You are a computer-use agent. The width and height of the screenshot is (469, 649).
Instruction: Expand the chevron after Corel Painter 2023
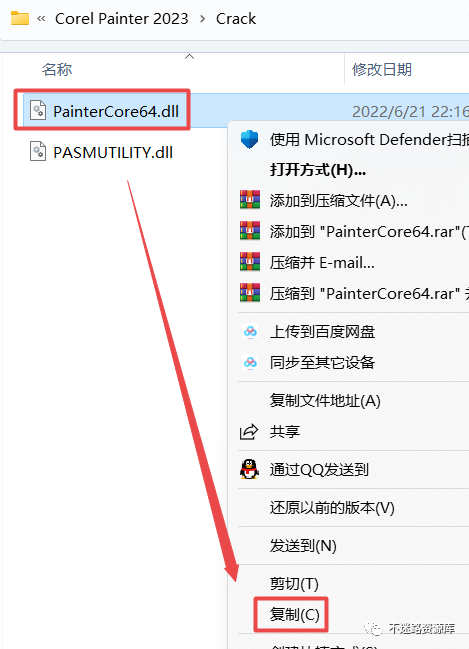[x=202, y=19]
